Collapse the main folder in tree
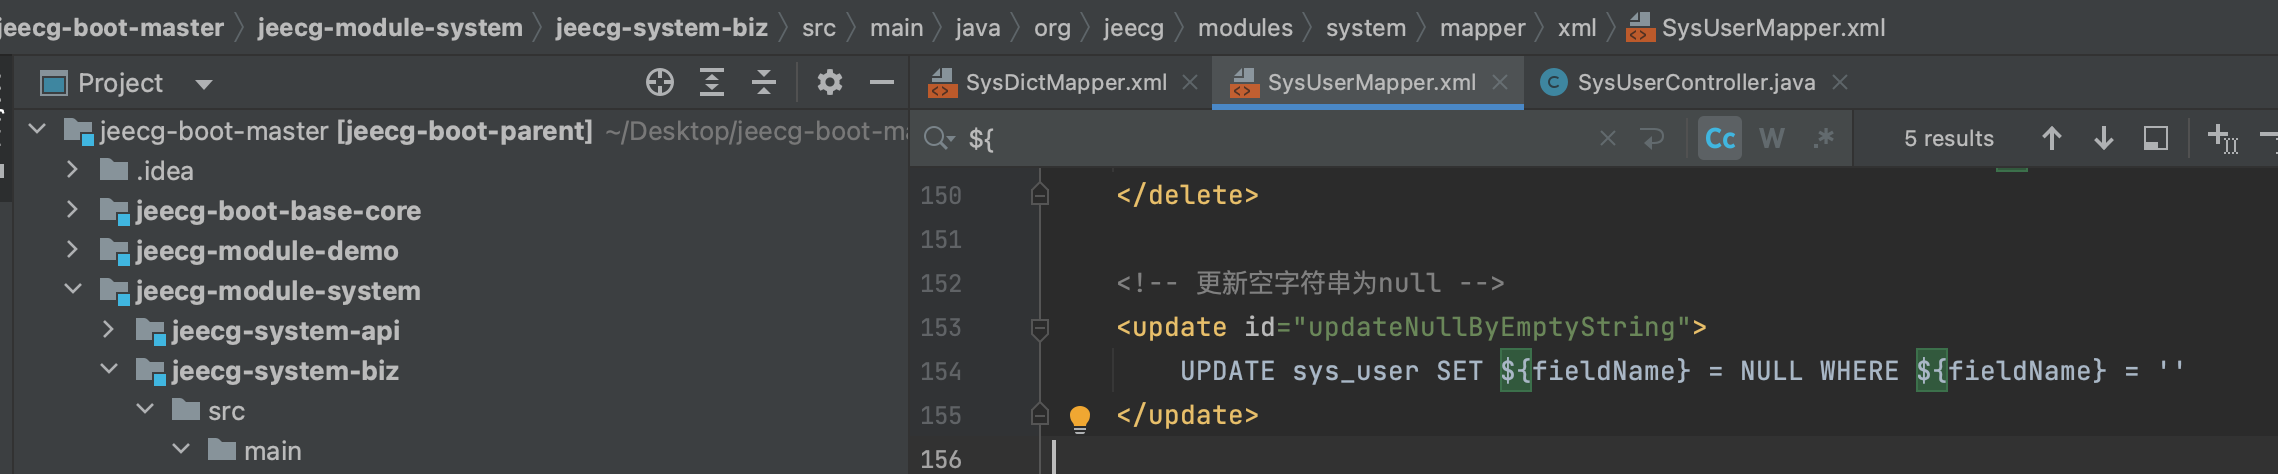 (181, 449)
